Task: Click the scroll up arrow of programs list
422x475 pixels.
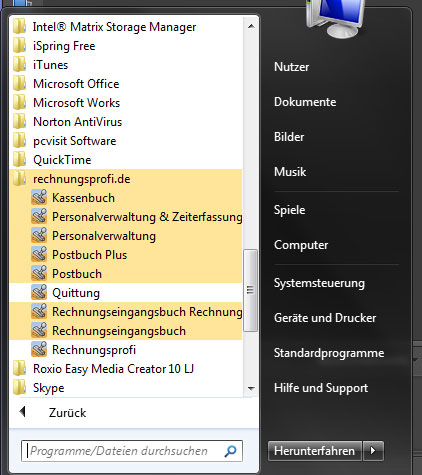Action: [x=251, y=26]
